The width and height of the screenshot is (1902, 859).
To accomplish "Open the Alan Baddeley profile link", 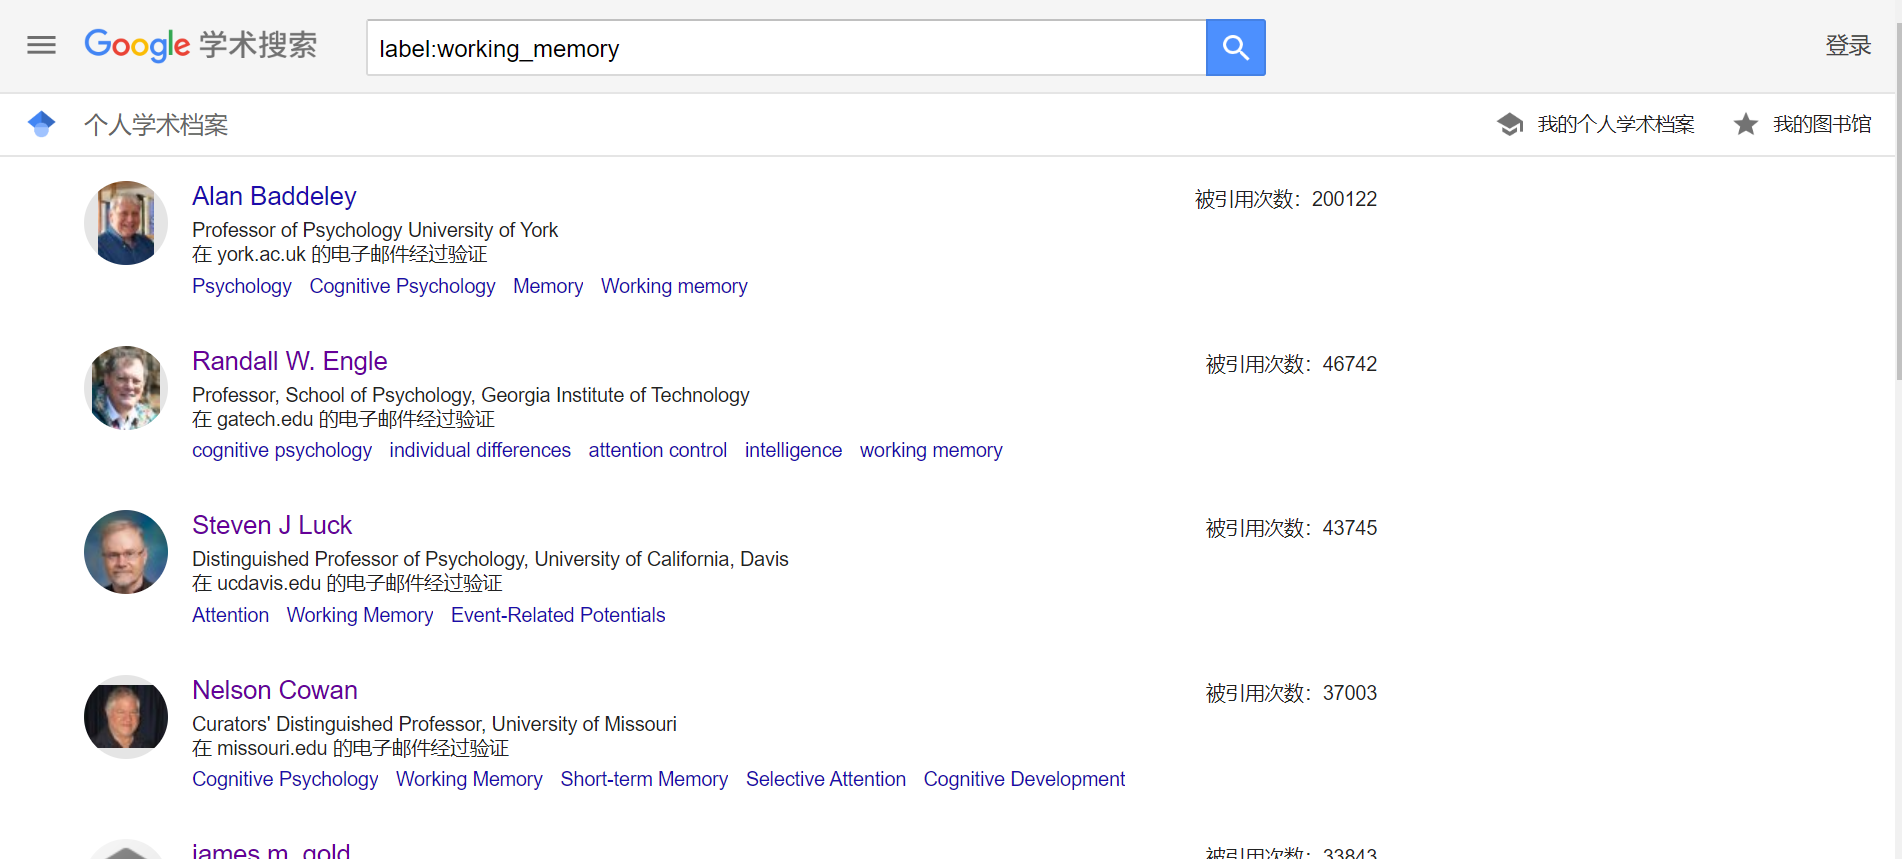I will tap(274, 196).
